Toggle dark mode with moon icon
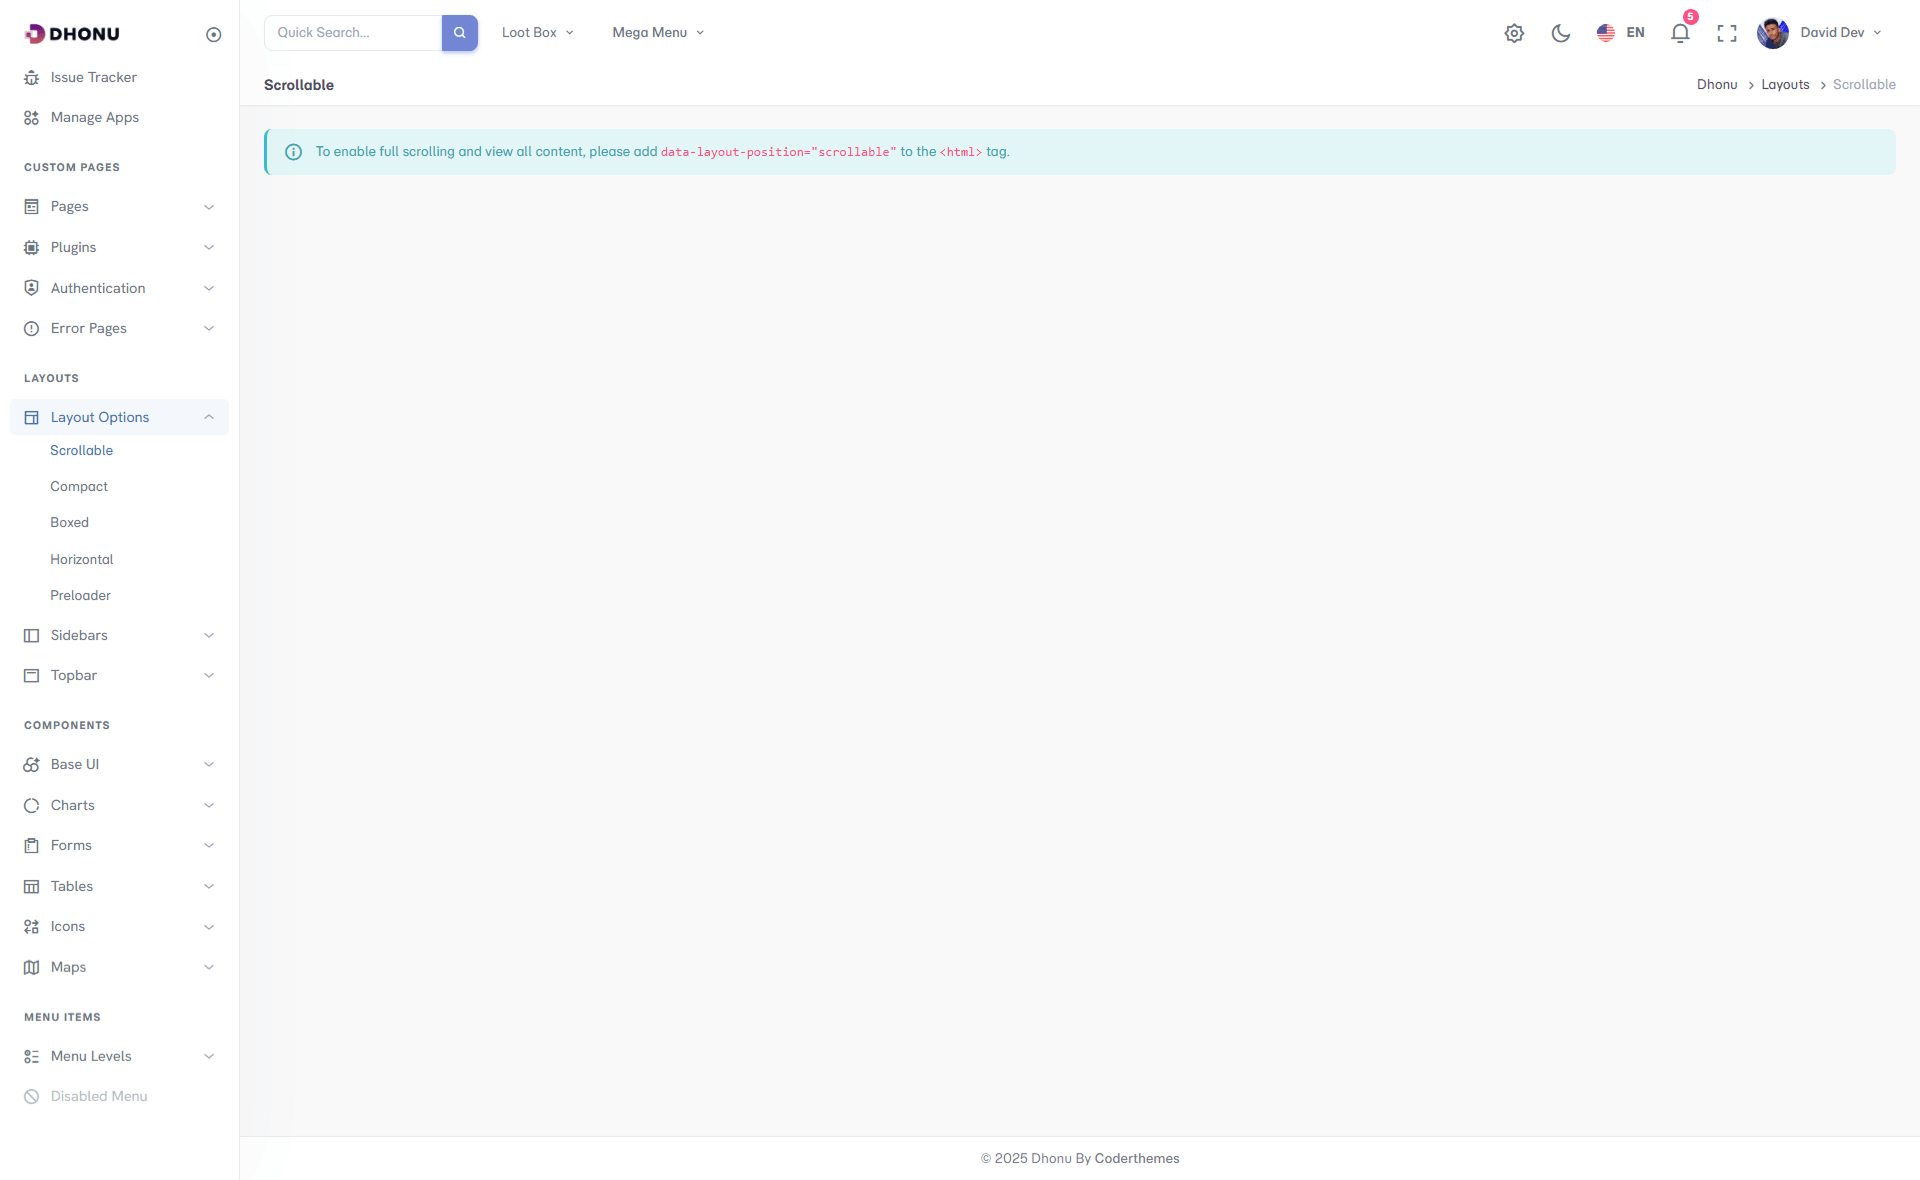Image resolution: width=1920 pixels, height=1180 pixels. pos(1560,33)
